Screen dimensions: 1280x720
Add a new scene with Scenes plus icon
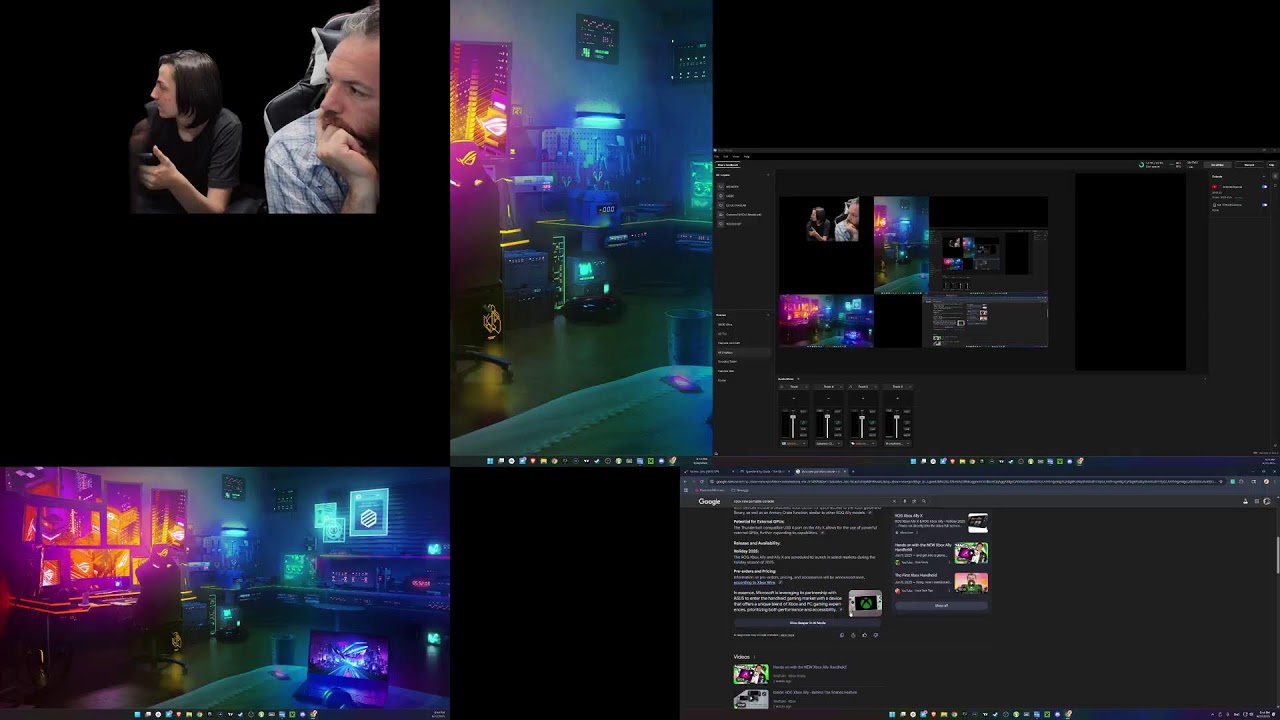pos(768,315)
